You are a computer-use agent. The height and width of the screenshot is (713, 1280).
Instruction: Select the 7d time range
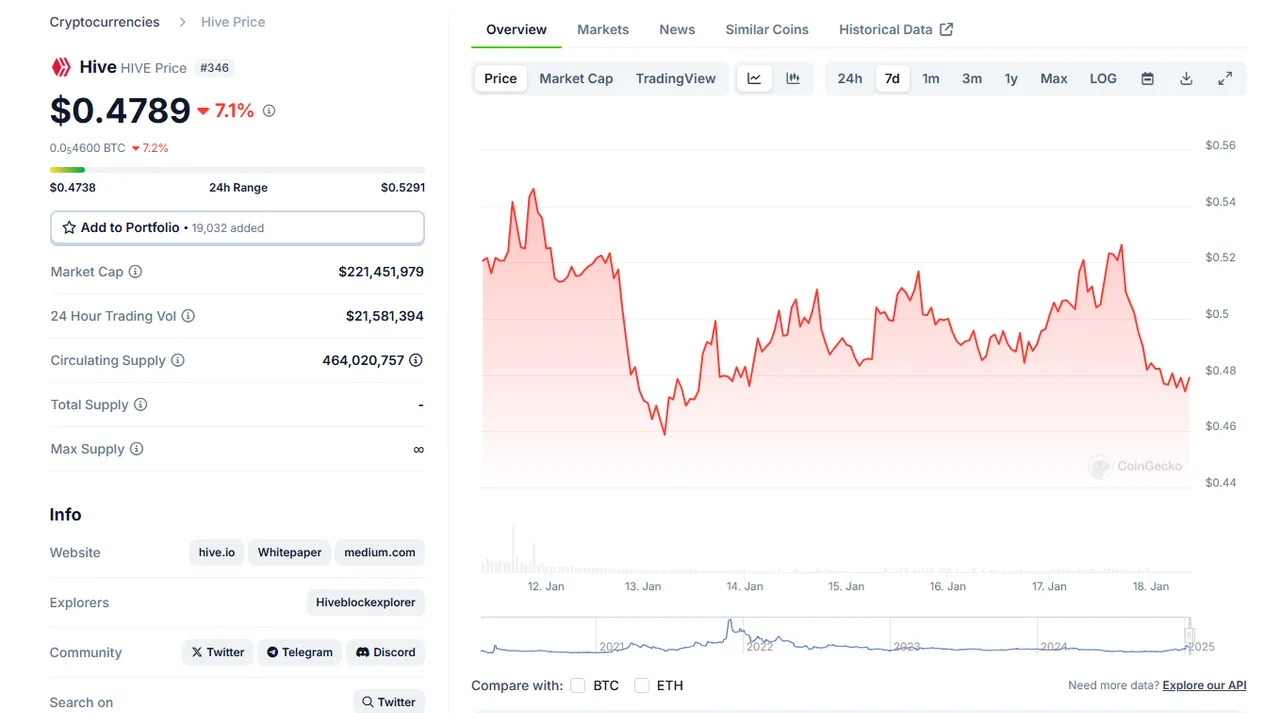click(892, 79)
